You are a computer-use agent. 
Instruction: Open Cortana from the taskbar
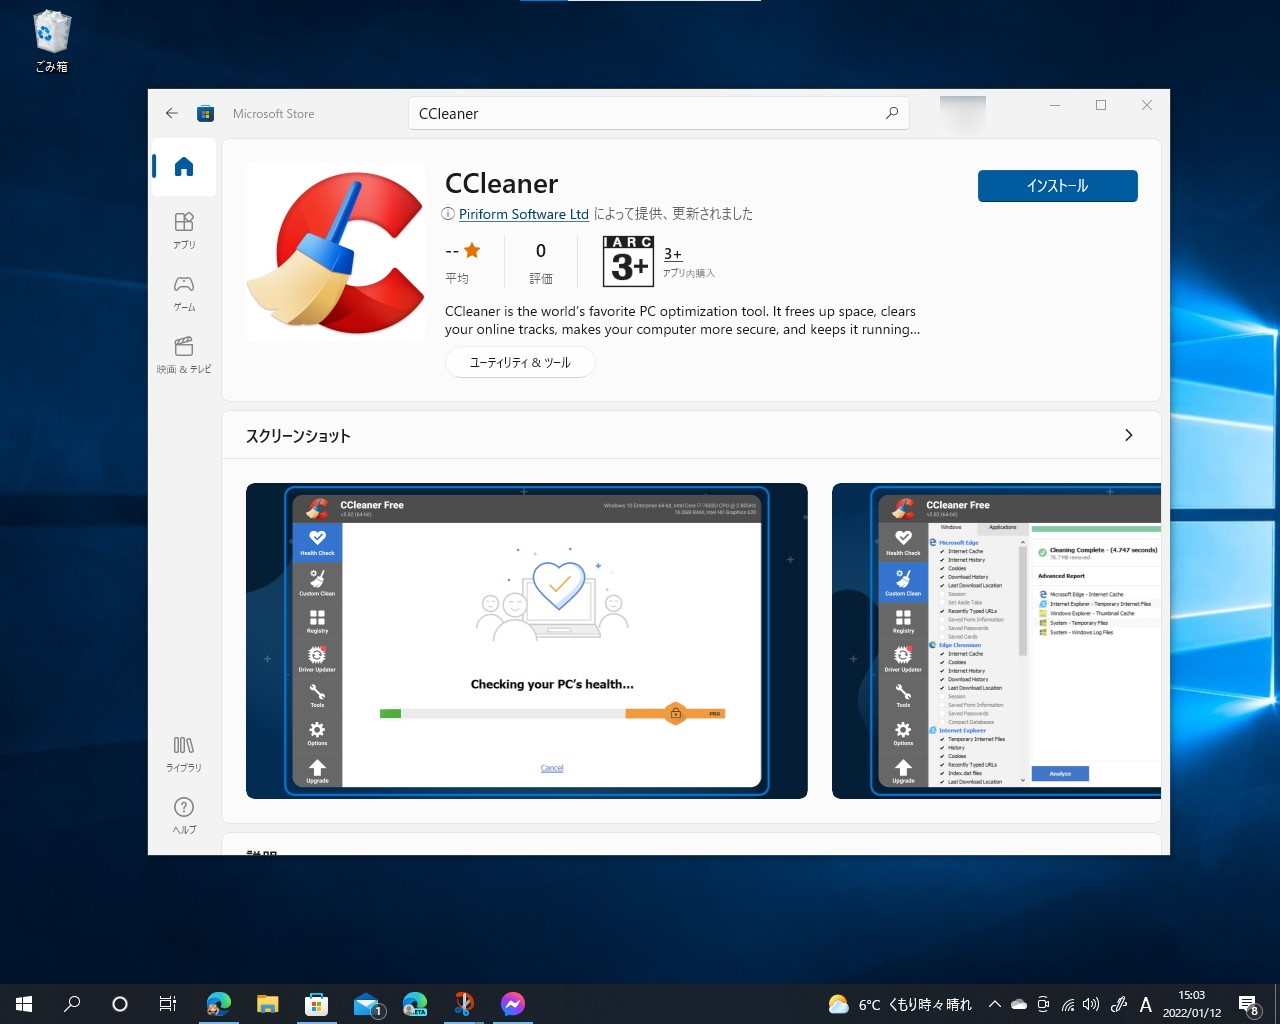pyautogui.click(x=120, y=1004)
